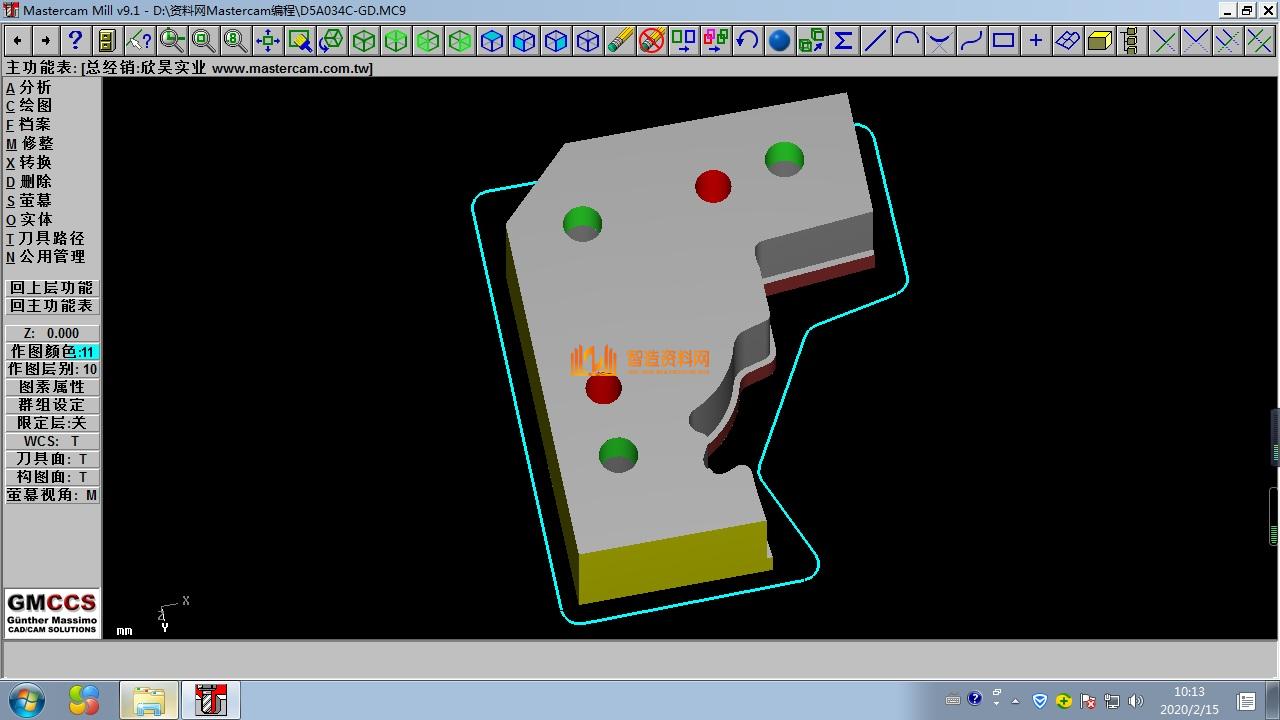Change the 刀具面 tool plane setting

coord(52,459)
